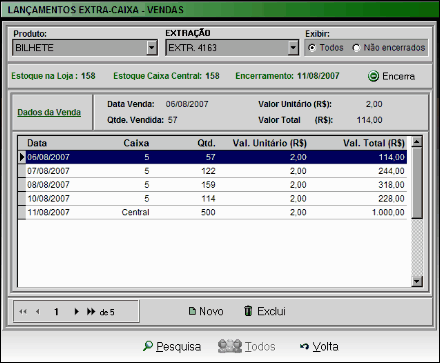The image size is (440, 363).
Task: Click the total value 228,00 cell
Action: pyautogui.click(x=391, y=199)
